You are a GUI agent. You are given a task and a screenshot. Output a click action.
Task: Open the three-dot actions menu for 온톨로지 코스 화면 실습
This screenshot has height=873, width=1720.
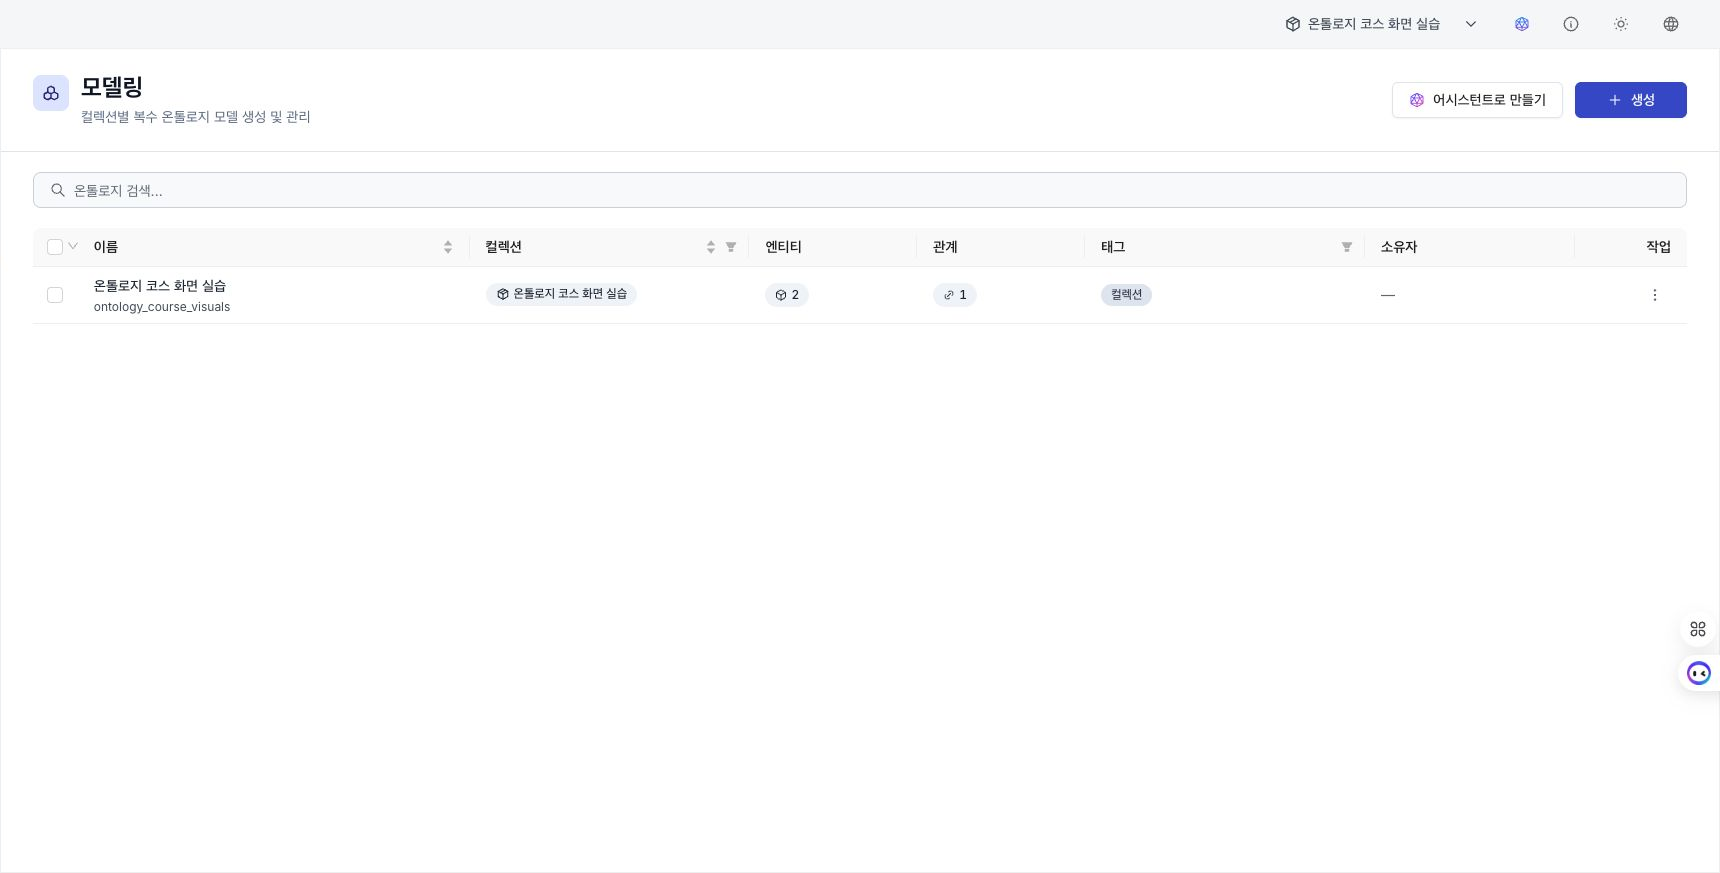1655,295
